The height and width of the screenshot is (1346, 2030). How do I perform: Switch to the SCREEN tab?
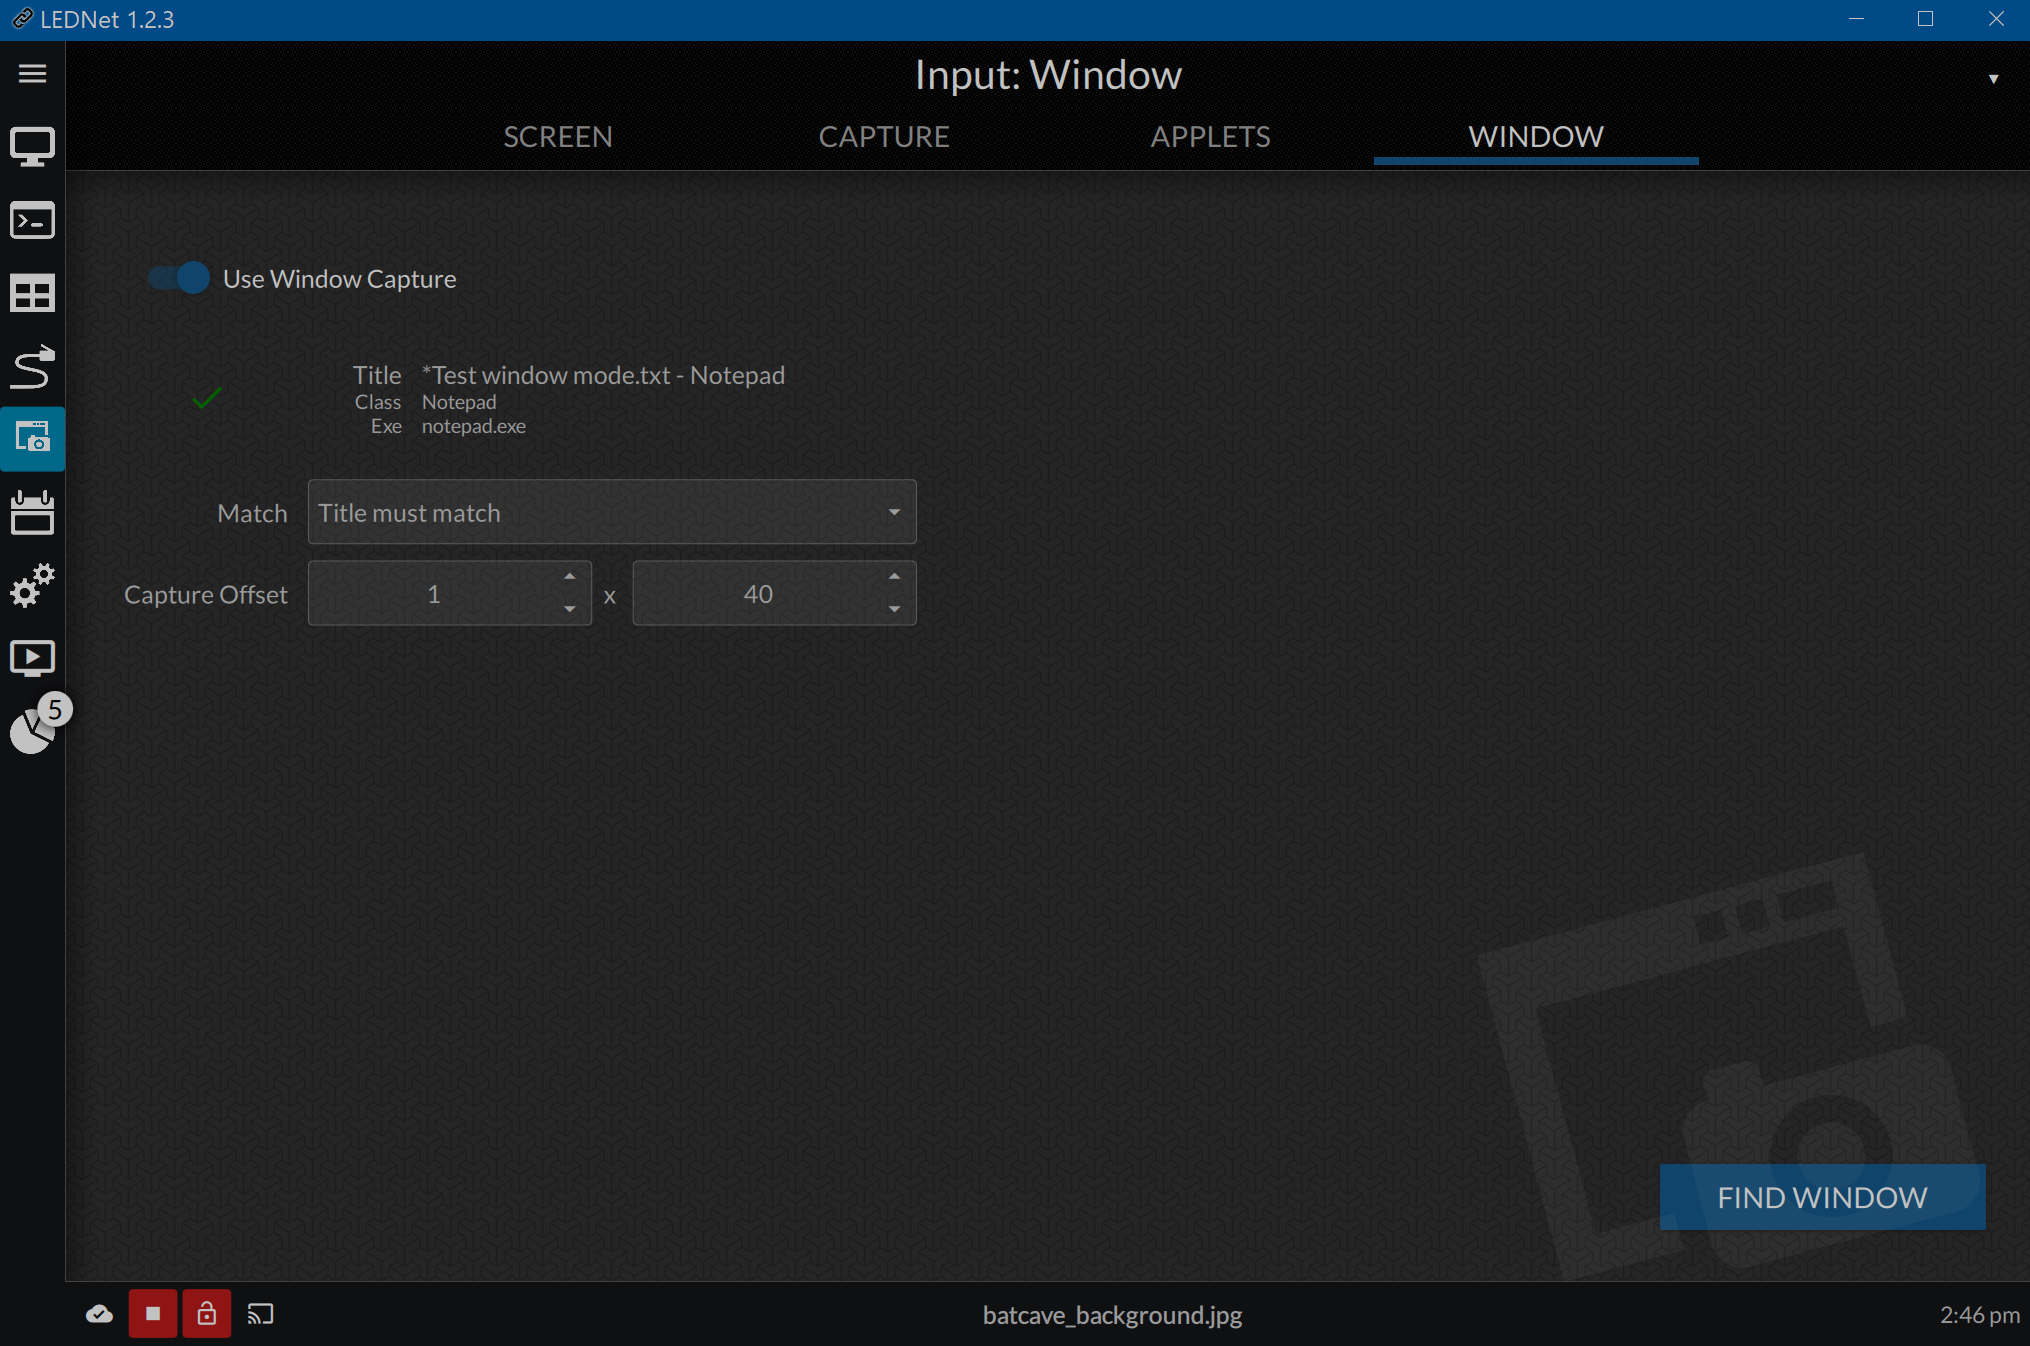[x=557, y=135]
